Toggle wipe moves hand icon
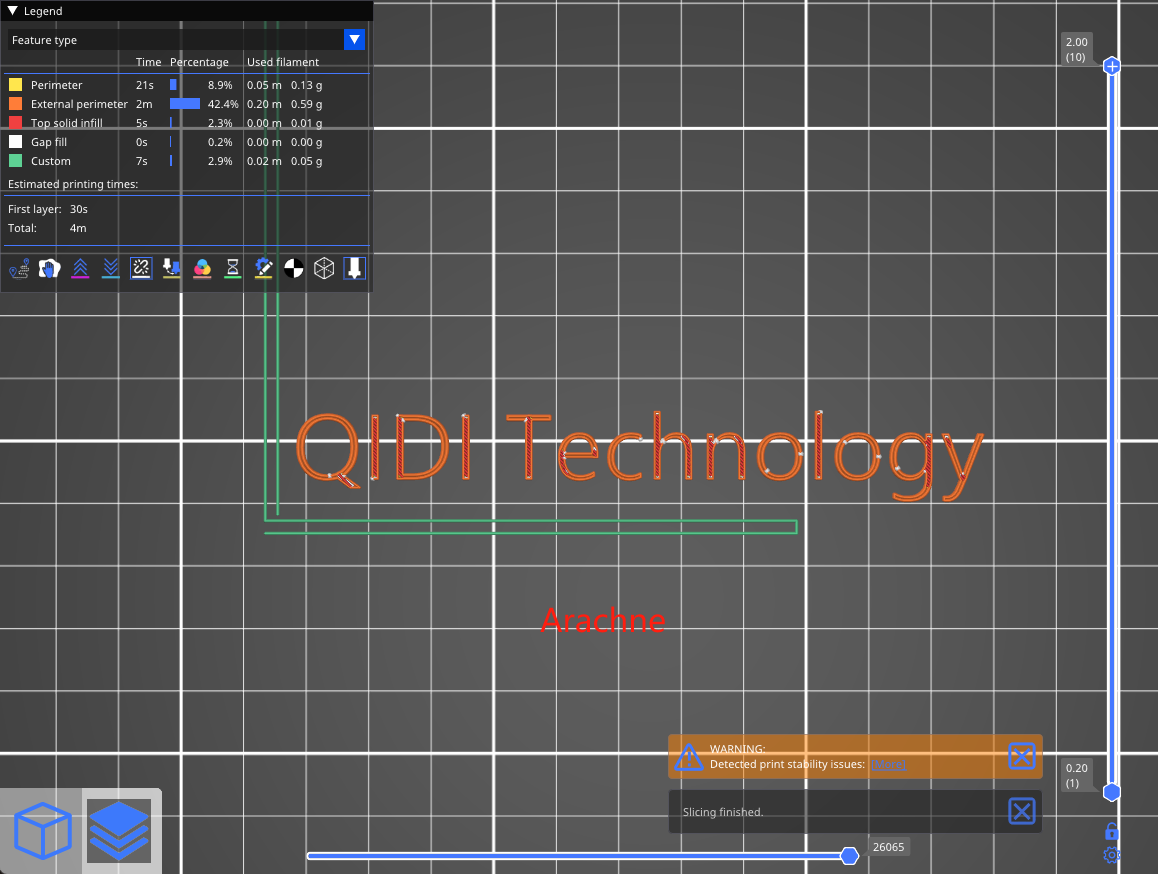Viewport: 1158px width, 874px height. [49, 268]
